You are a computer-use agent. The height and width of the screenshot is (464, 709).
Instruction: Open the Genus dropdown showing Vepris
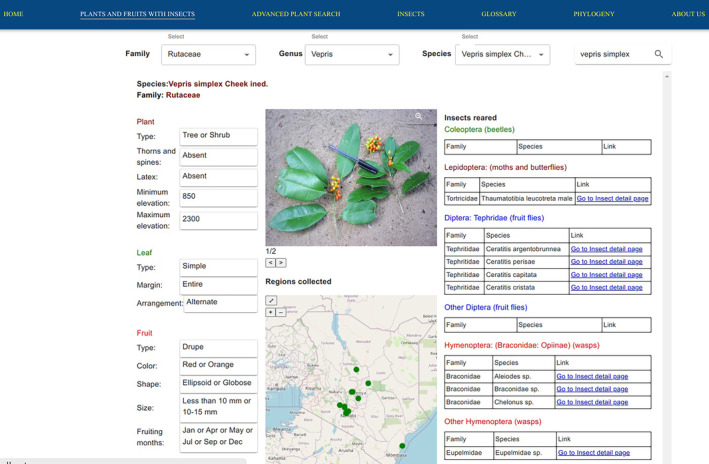pyautogui.click(x=352, y=54)
